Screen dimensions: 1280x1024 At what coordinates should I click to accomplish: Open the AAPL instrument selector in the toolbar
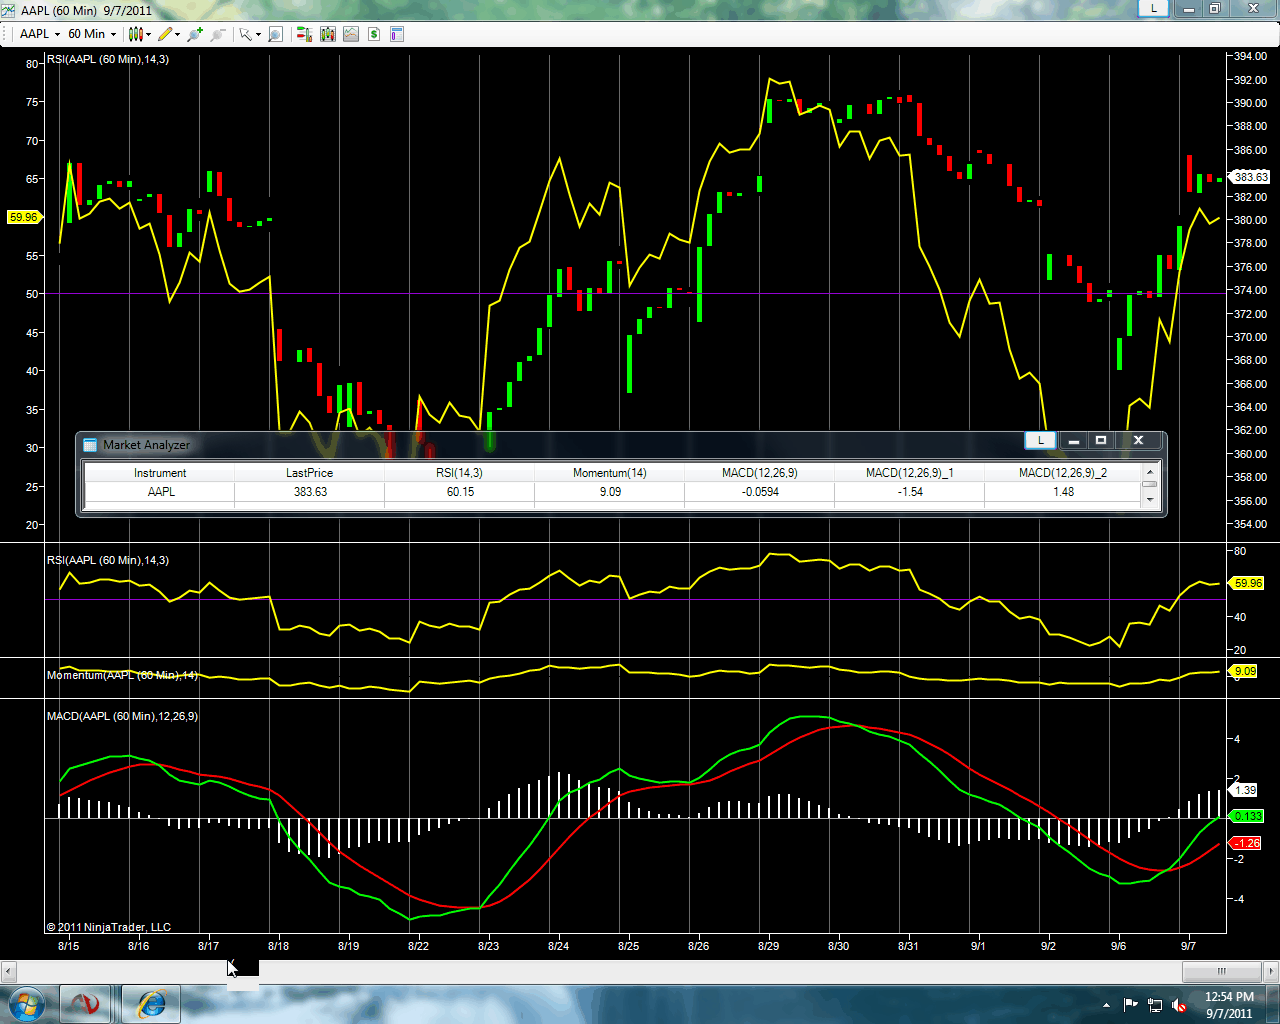pos(40,34)
